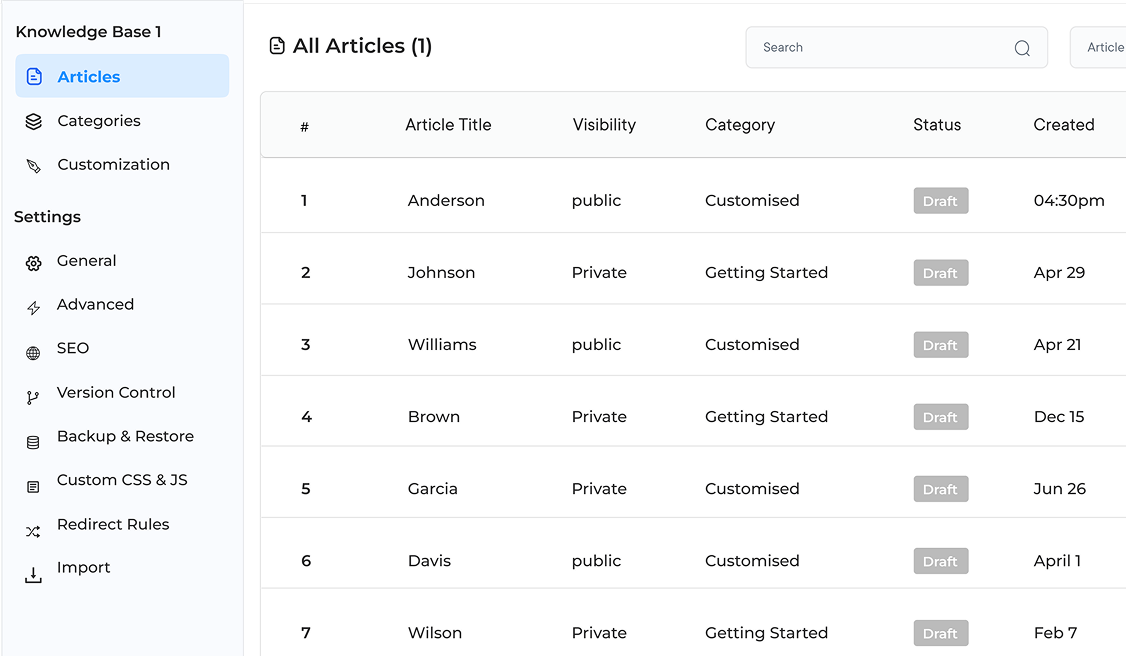Screen dimensions: 1126x656
Task: Click the Articles document icon in sidebar
Action: tap(34, 76)
